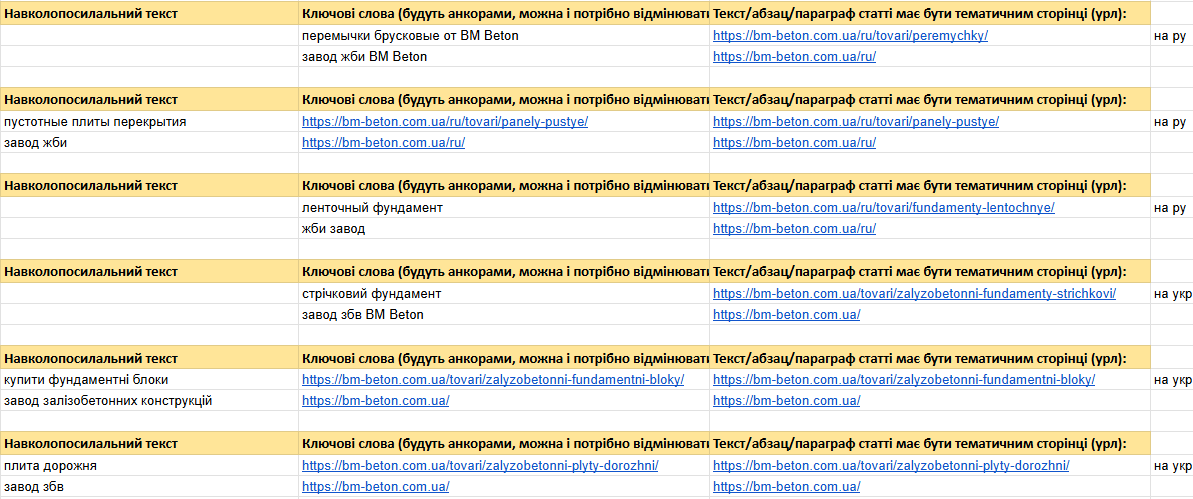The width and height of the screenshot is (1193, 499).
Task: Open panely-pustye link in the Текст/абзац column
Action: [x=856, y=122]
